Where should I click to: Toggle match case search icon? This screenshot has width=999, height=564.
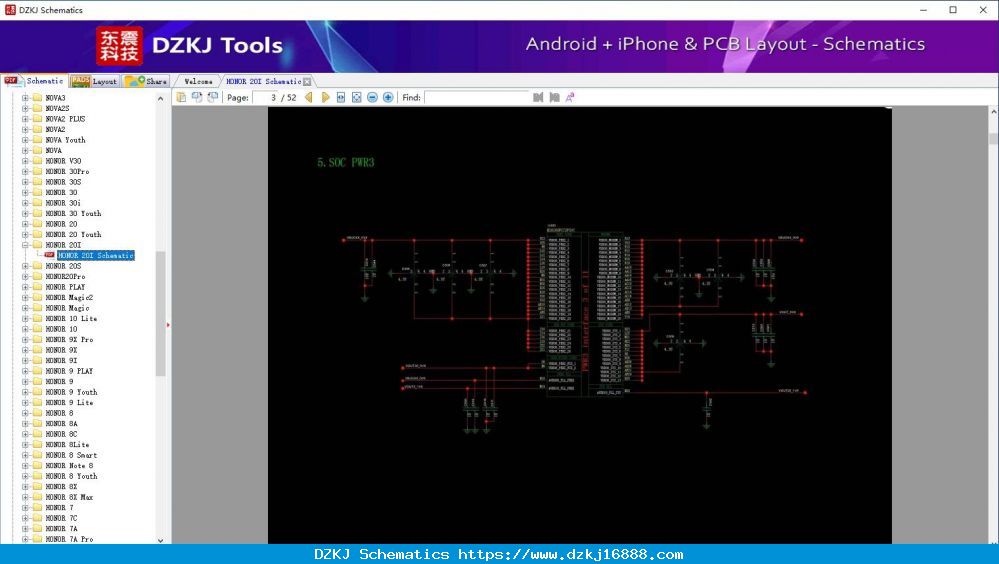click(x=570, y=97)
